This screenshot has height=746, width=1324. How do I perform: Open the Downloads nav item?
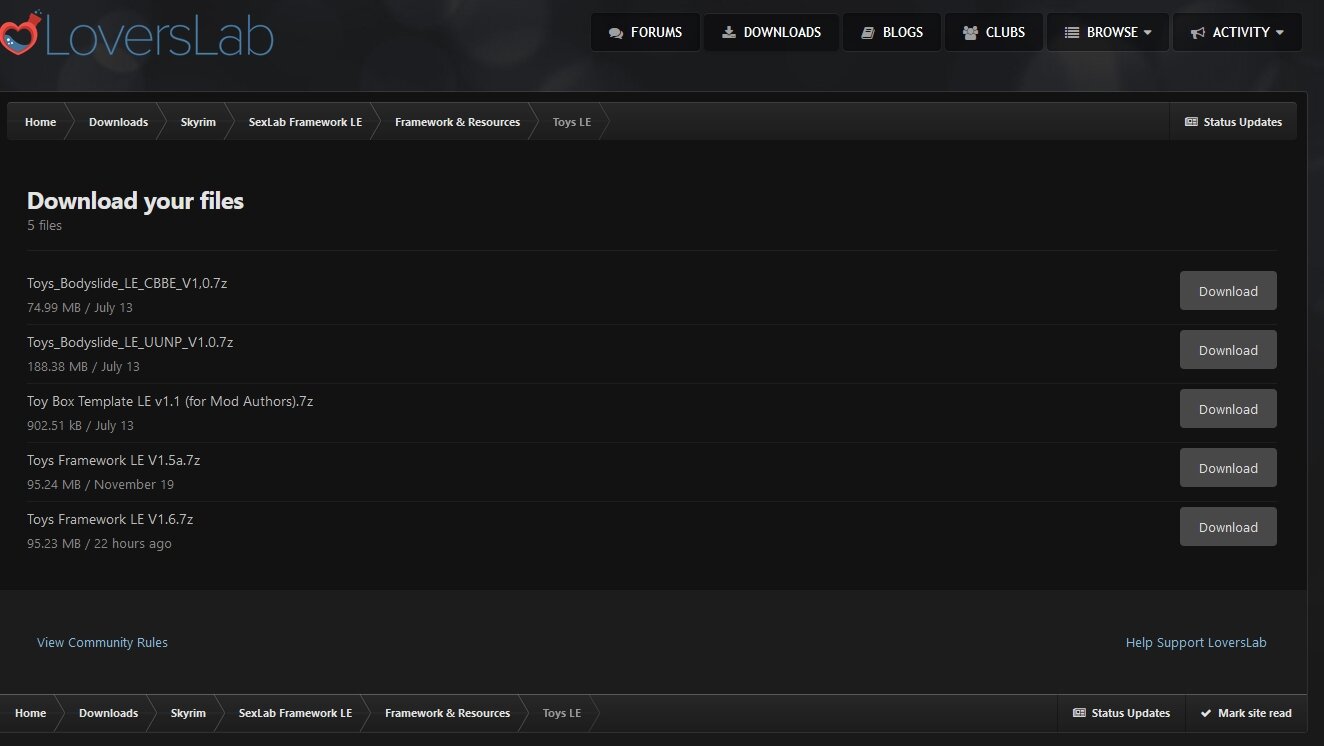(x=771, y=32)
